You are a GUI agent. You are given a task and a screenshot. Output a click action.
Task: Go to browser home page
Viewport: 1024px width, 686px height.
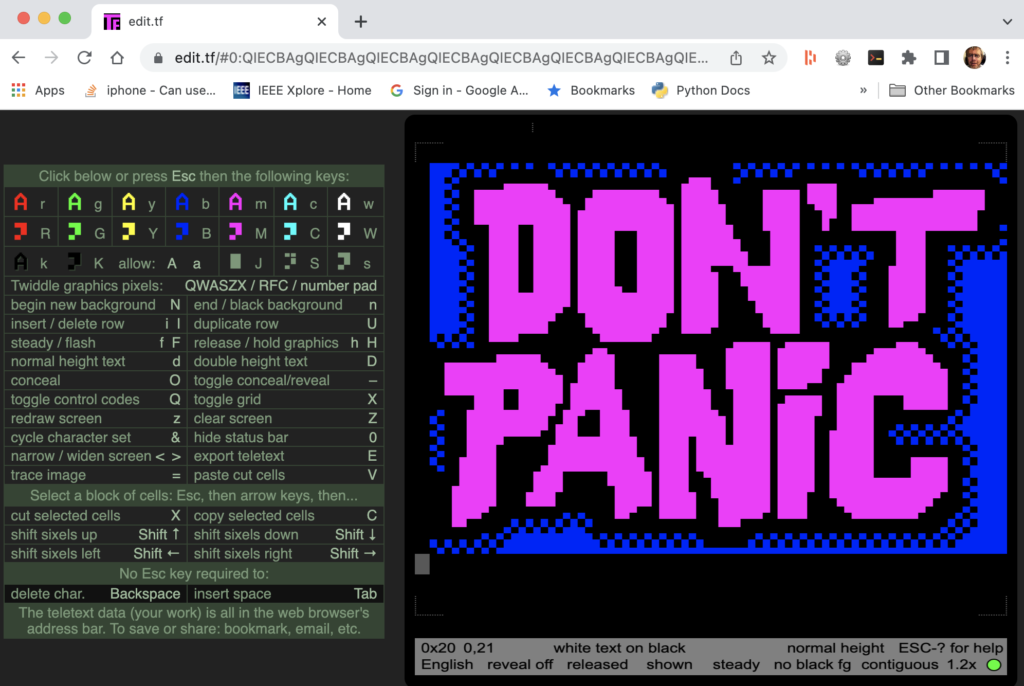[x=117, y=58]
